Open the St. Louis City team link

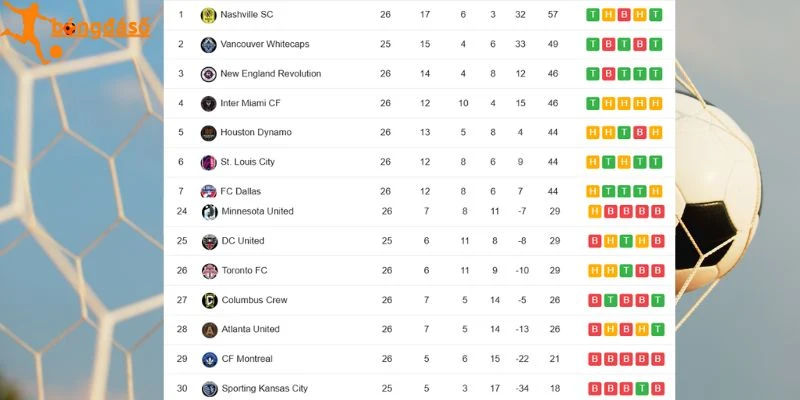(x=247, y=162)
